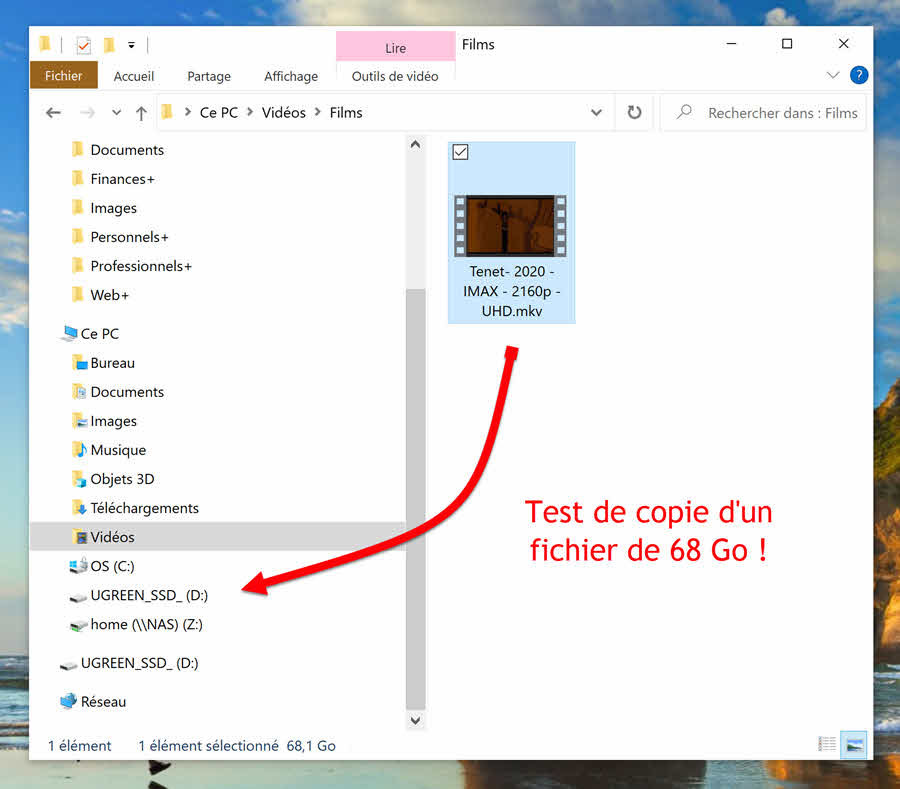Click the Tenet video thumbnail
This screenshot has width=900, height=789.
tap(510, 226)
